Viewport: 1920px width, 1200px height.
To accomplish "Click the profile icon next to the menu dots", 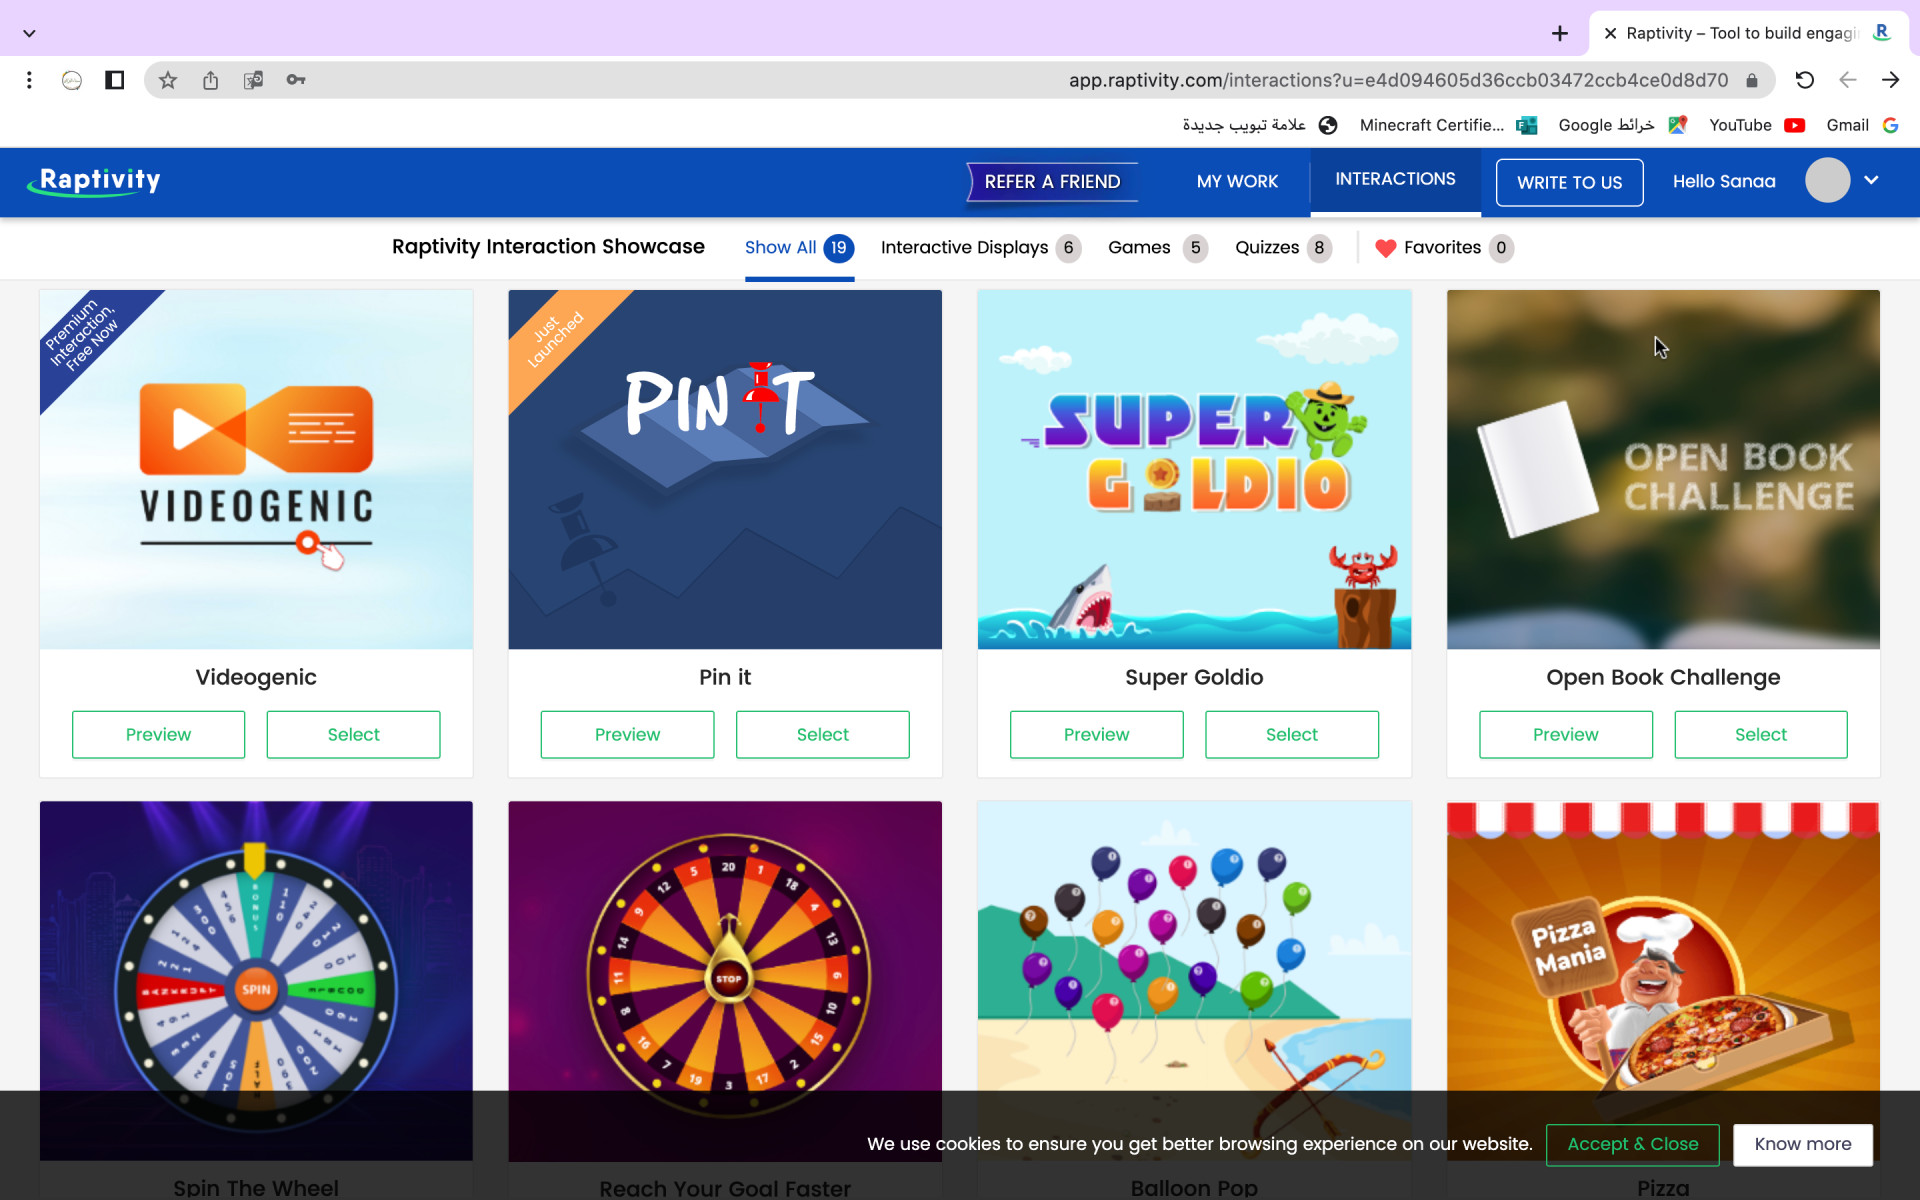I will [72, 80].
